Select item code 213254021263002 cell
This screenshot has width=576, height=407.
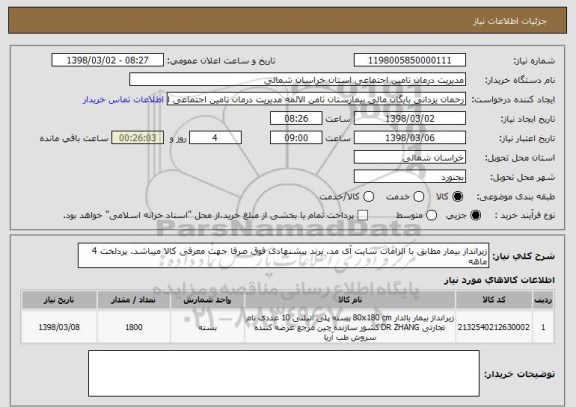tap(494, 327)
